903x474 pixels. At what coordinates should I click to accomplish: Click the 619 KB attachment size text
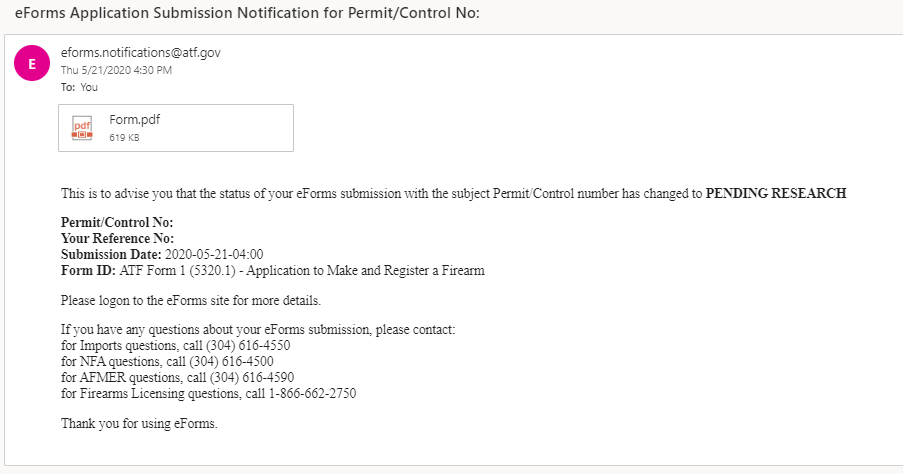tap(124, 137)
